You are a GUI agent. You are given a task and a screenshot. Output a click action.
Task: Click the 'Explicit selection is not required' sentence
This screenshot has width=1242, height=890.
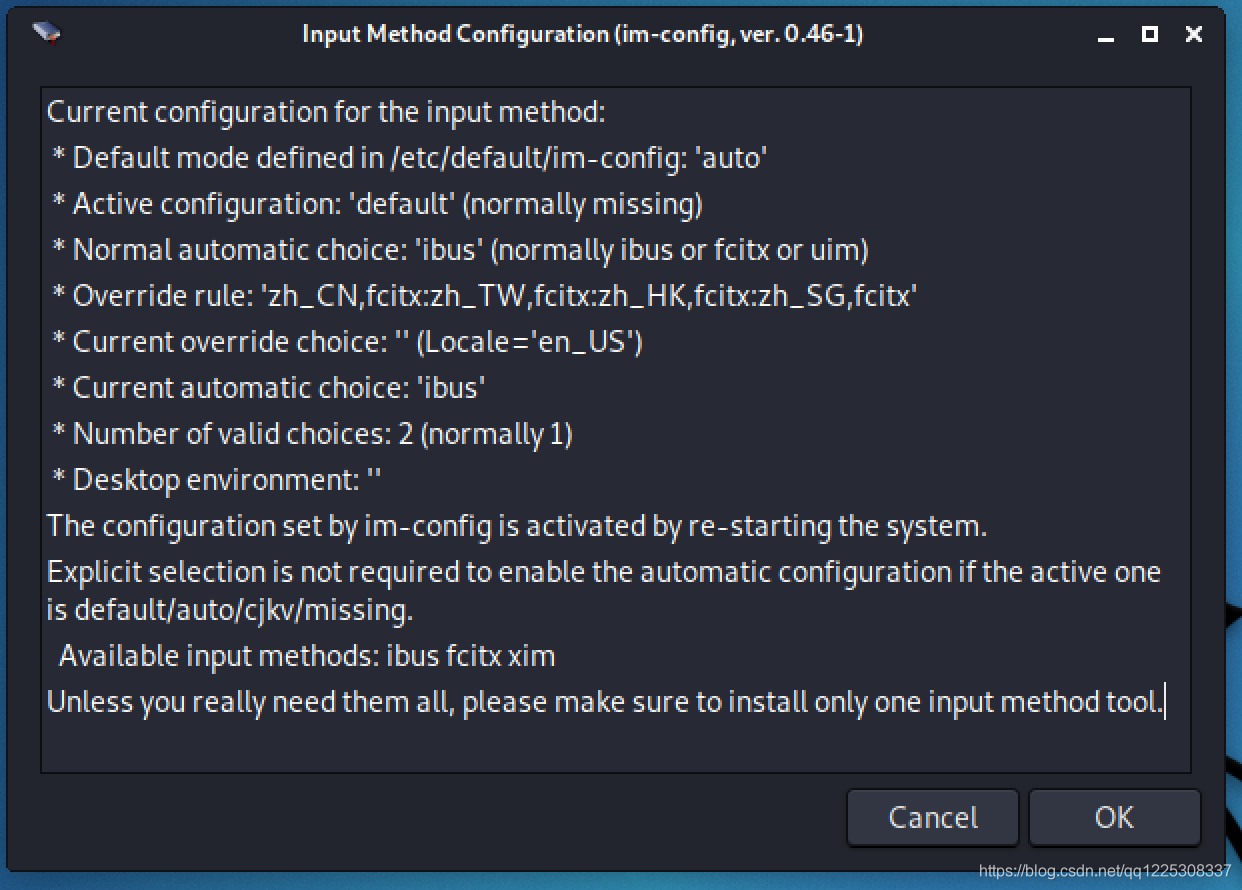603,572
